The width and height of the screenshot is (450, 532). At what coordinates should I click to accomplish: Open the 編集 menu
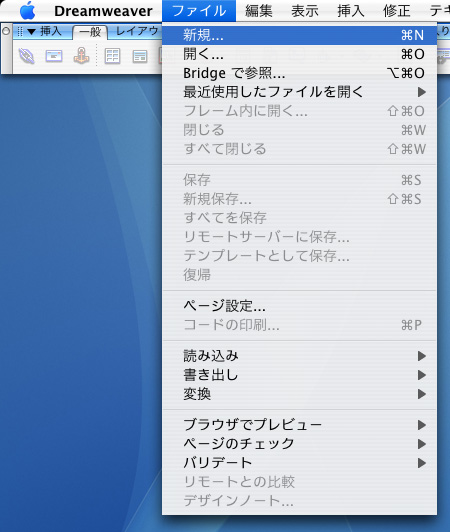pyautogui.click(x=259, y=11)
